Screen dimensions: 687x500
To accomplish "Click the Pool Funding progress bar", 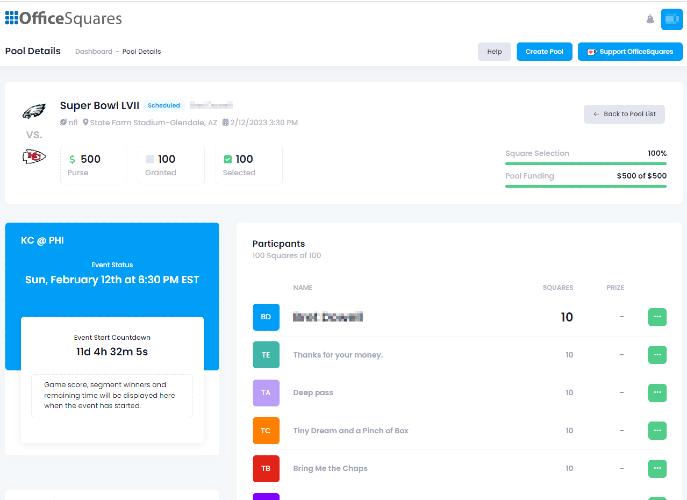I will pyautogui.click(x=586, y=186).
